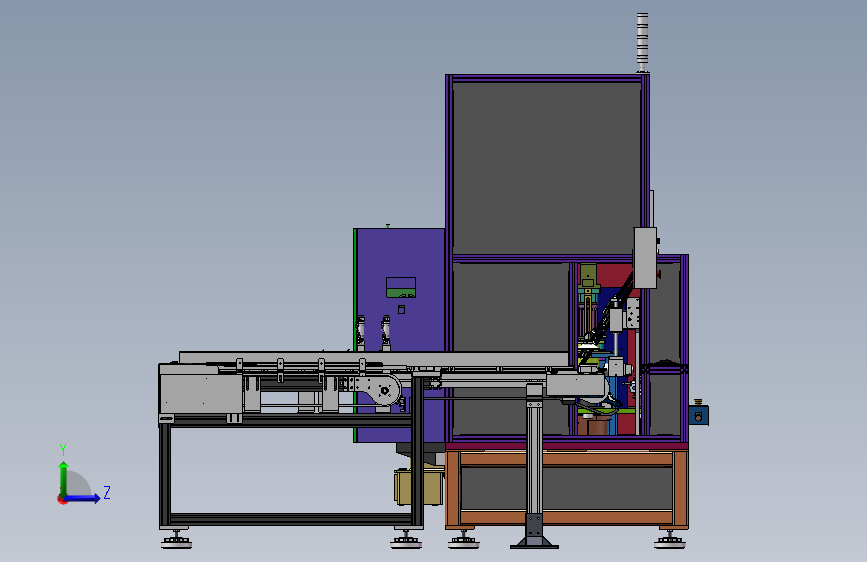Viewport: 867px width, 562px height.
Task: Pick the dark panel inside the orange base frame
Action: pos(567,488)
